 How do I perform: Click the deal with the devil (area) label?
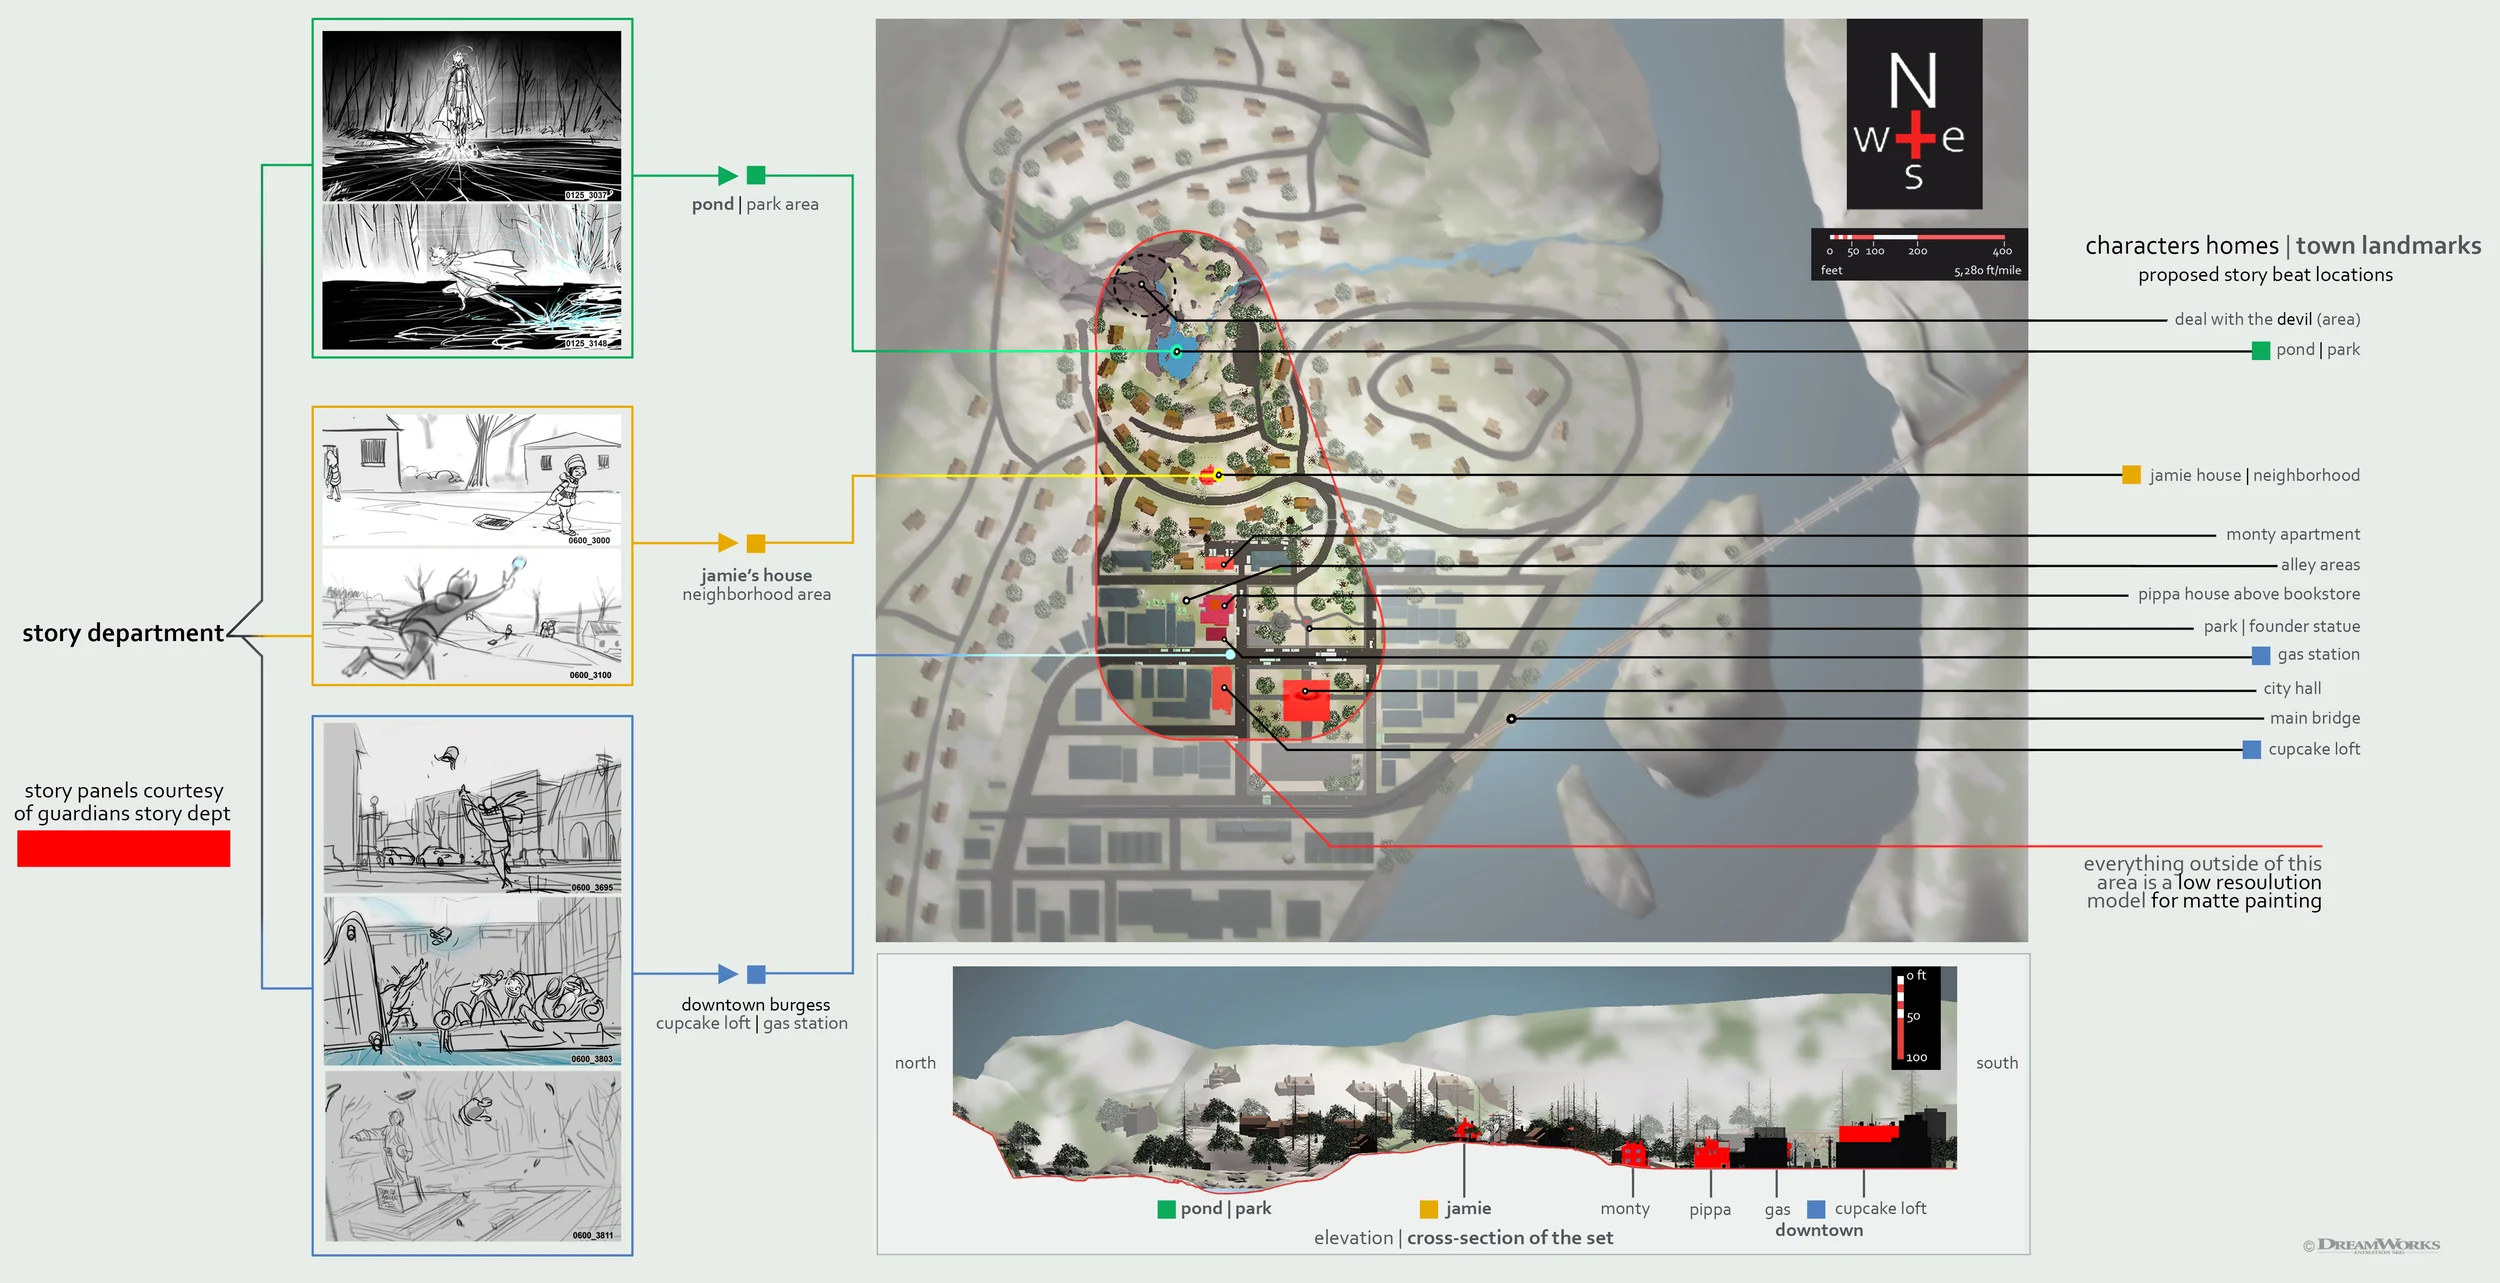tap(2267, 319)
